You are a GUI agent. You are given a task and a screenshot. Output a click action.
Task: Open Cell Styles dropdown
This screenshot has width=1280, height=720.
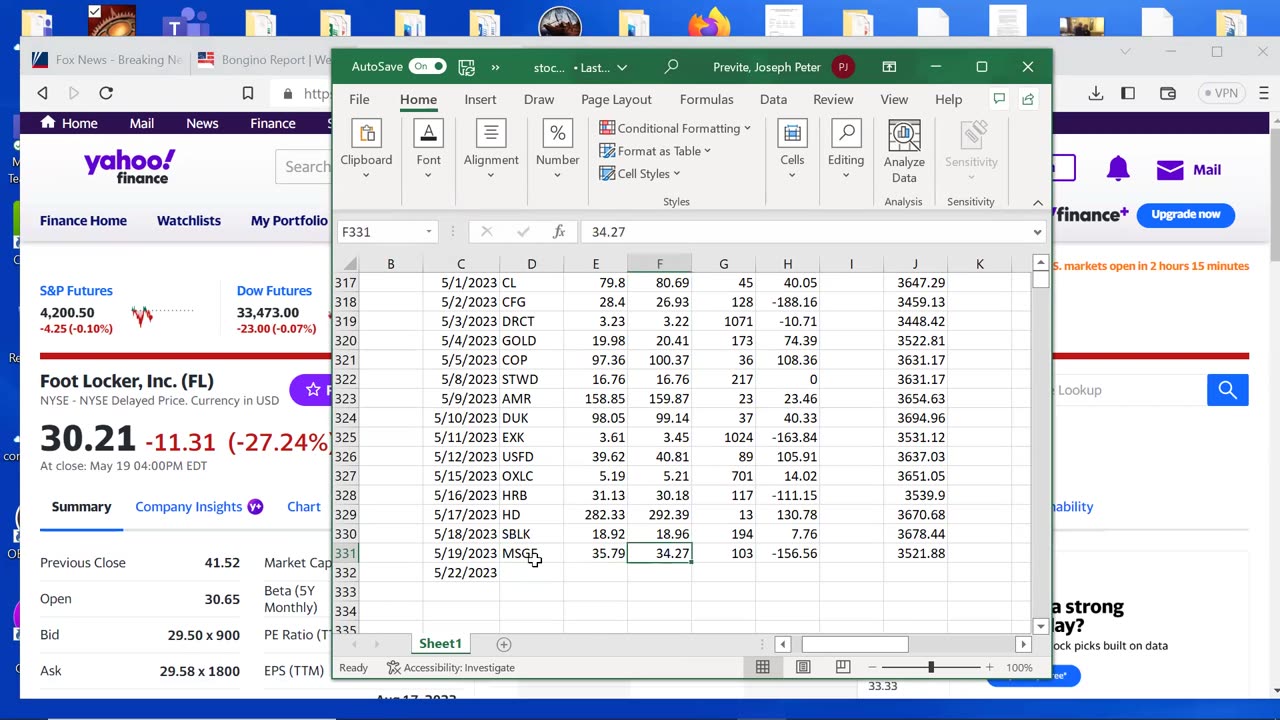point(640,173)
